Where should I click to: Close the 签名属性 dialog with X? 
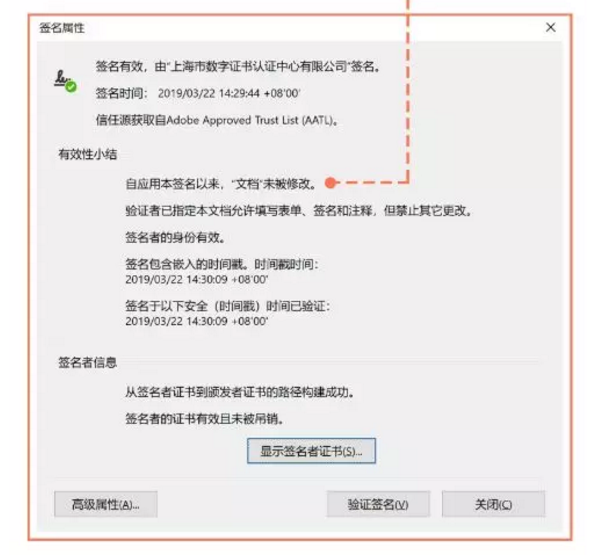(550, 27)
